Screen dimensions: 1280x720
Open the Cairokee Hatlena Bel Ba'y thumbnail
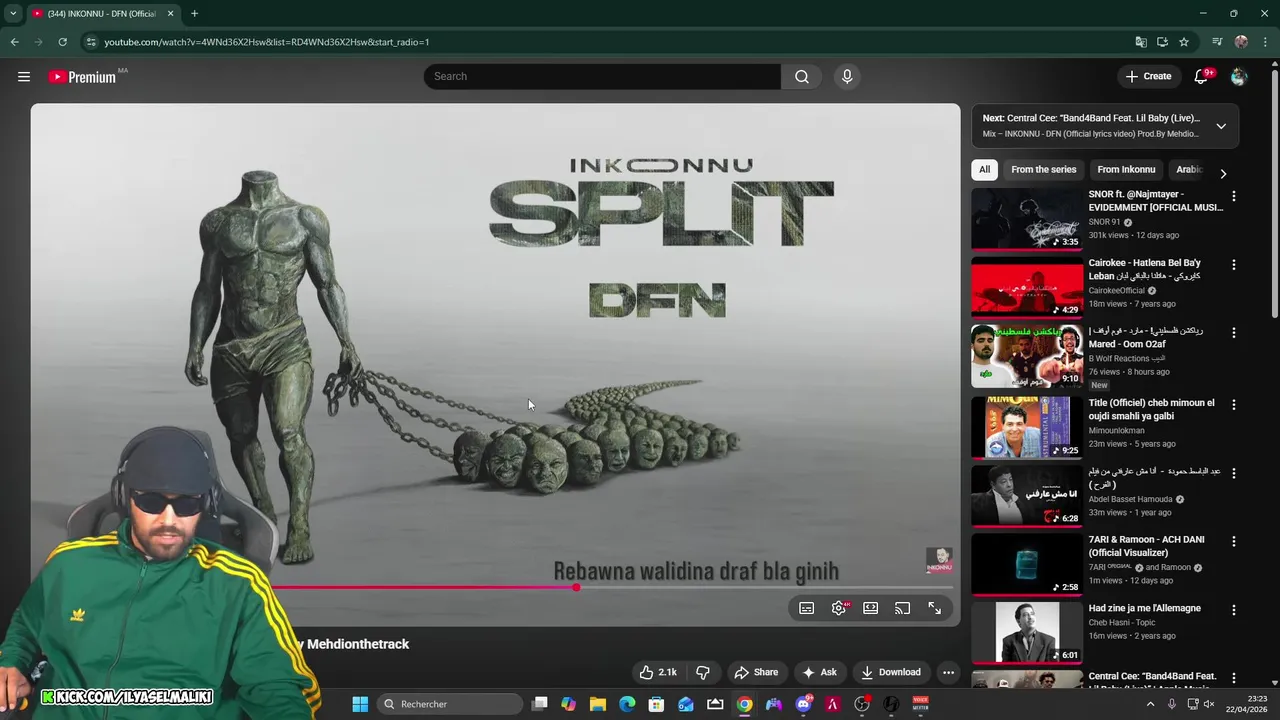point(1027,287)
